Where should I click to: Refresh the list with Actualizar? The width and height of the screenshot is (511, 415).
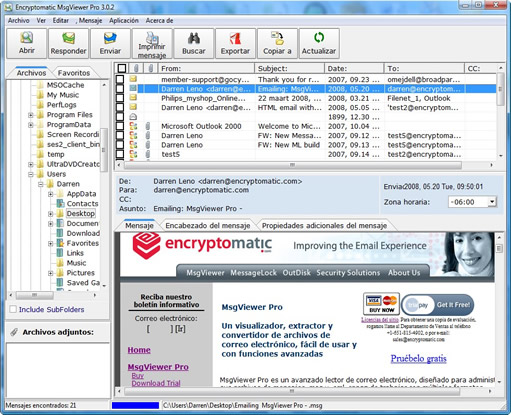(319, 44)
